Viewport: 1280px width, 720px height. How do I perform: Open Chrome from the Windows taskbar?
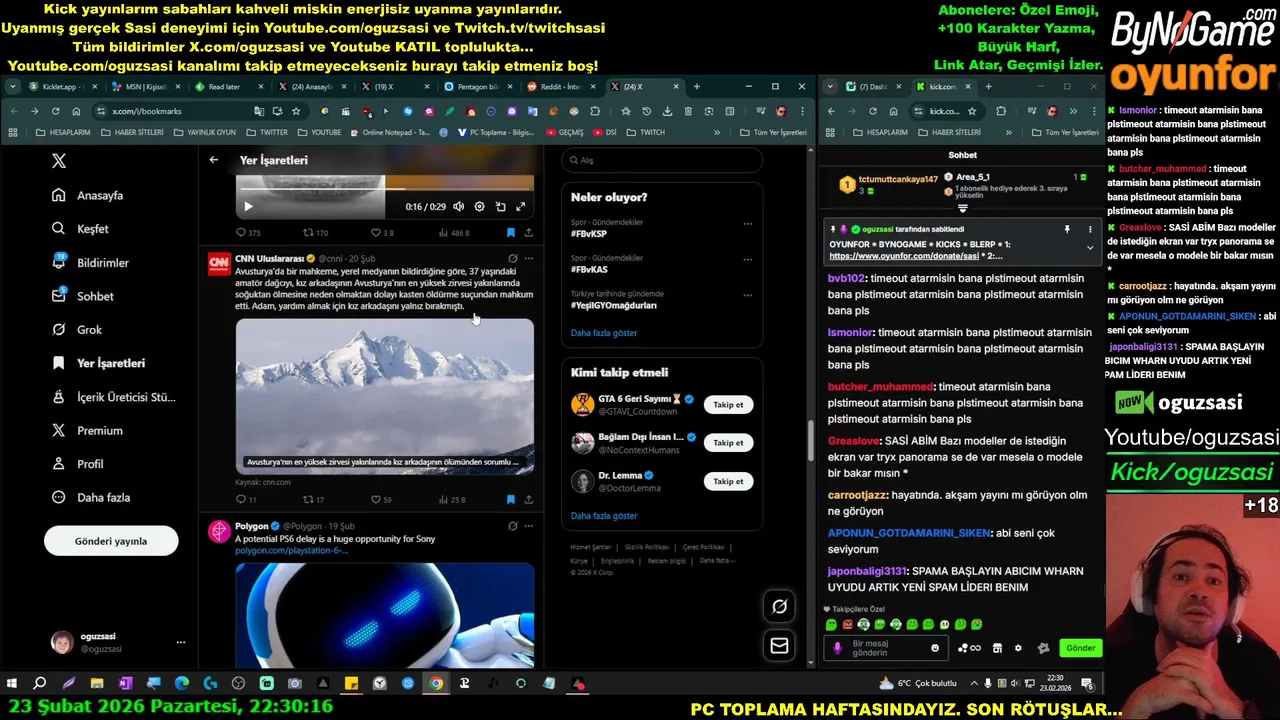point(436,684)
